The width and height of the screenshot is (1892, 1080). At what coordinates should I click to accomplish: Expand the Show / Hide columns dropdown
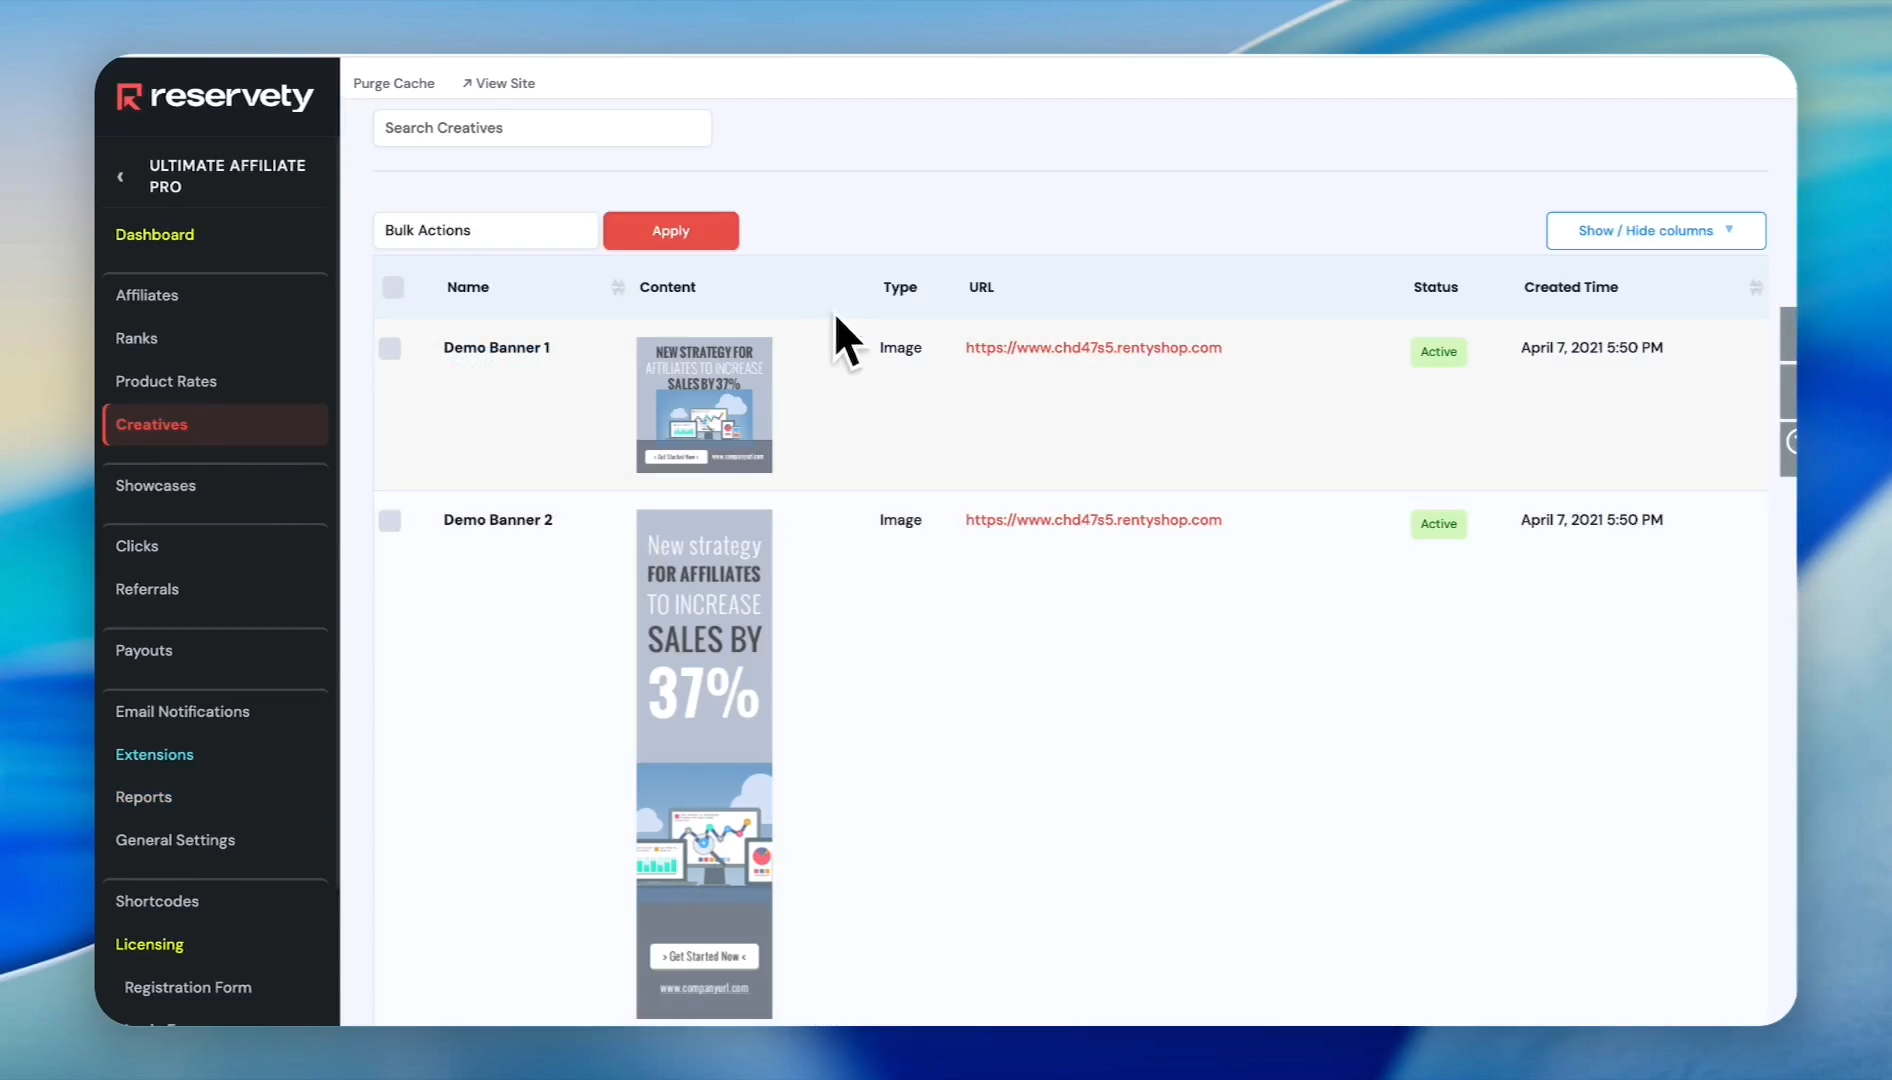tap(1655, 231)
